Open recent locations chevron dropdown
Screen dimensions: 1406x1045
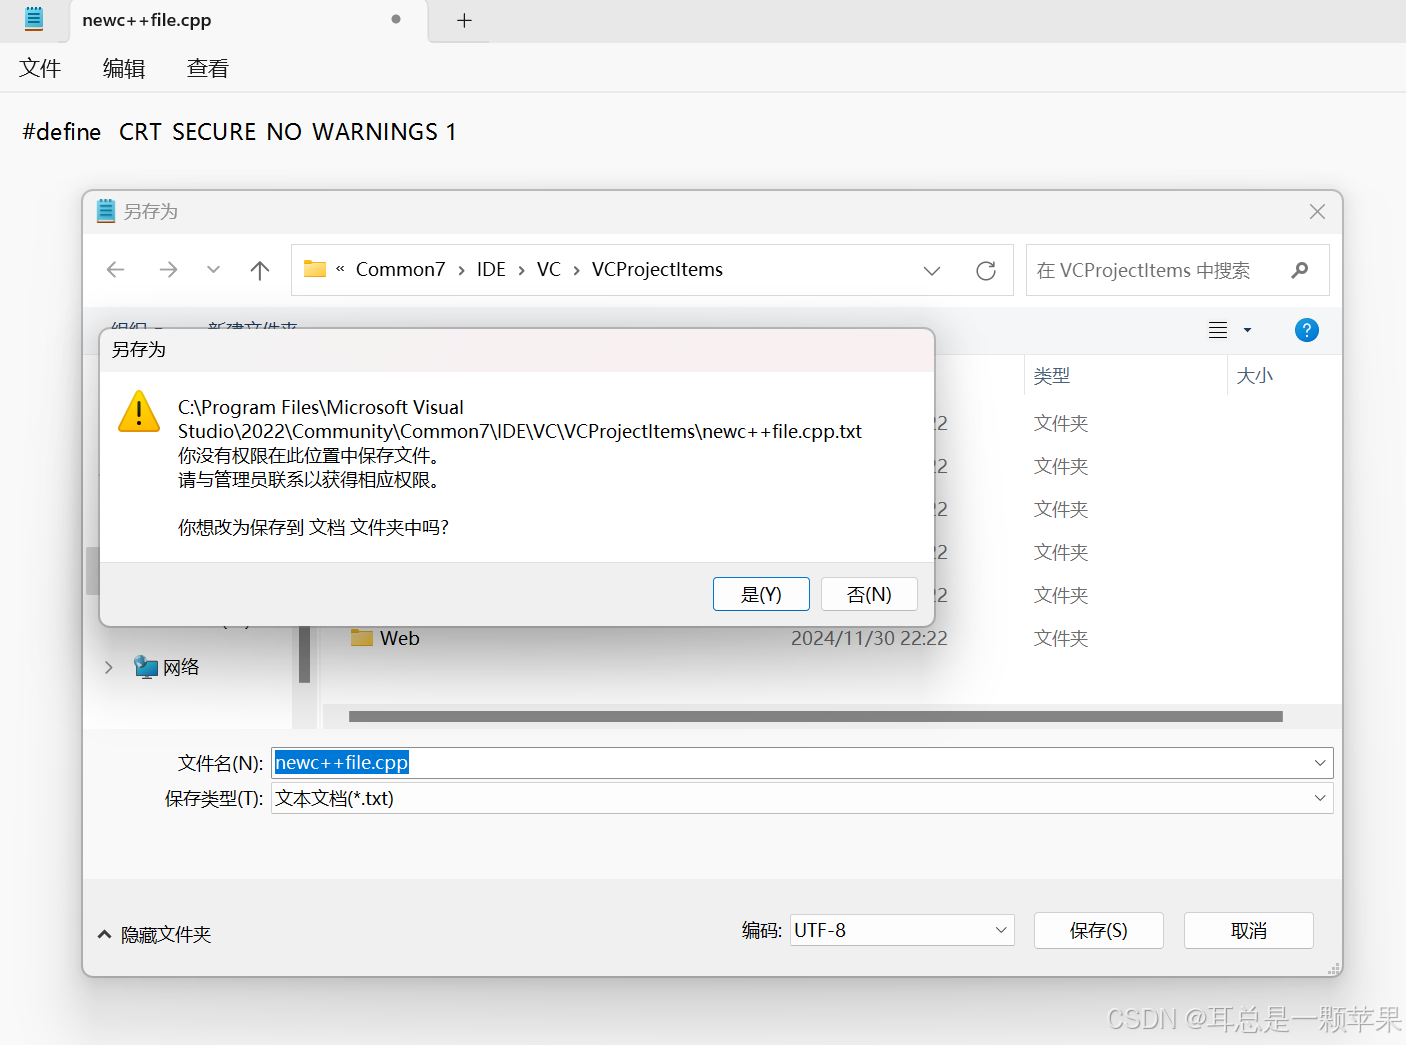(x=213, y=270)
